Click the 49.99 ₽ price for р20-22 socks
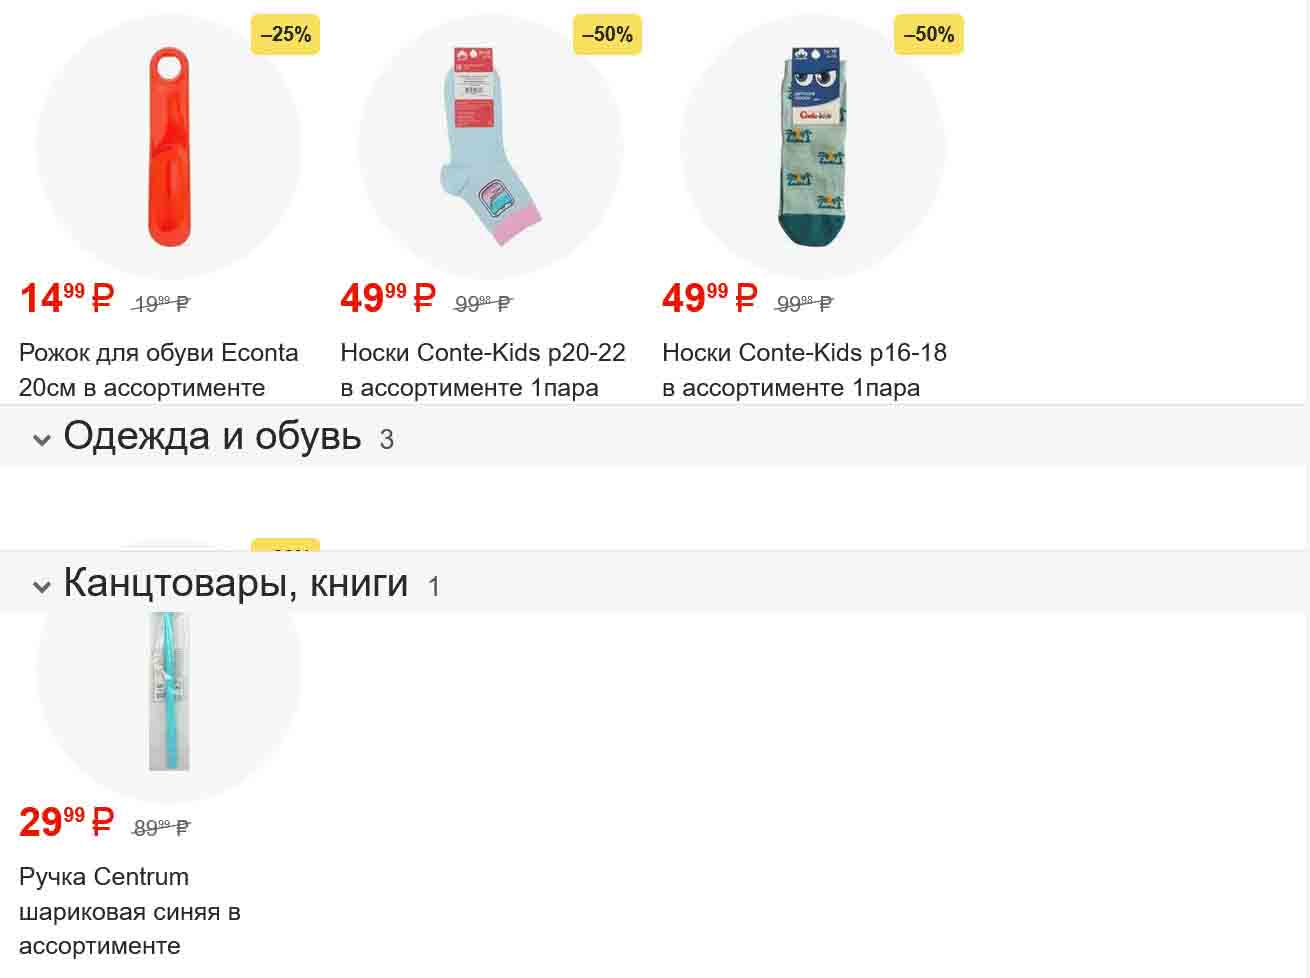This screenshot has height=978, width=1310. (x=388, y=298)
